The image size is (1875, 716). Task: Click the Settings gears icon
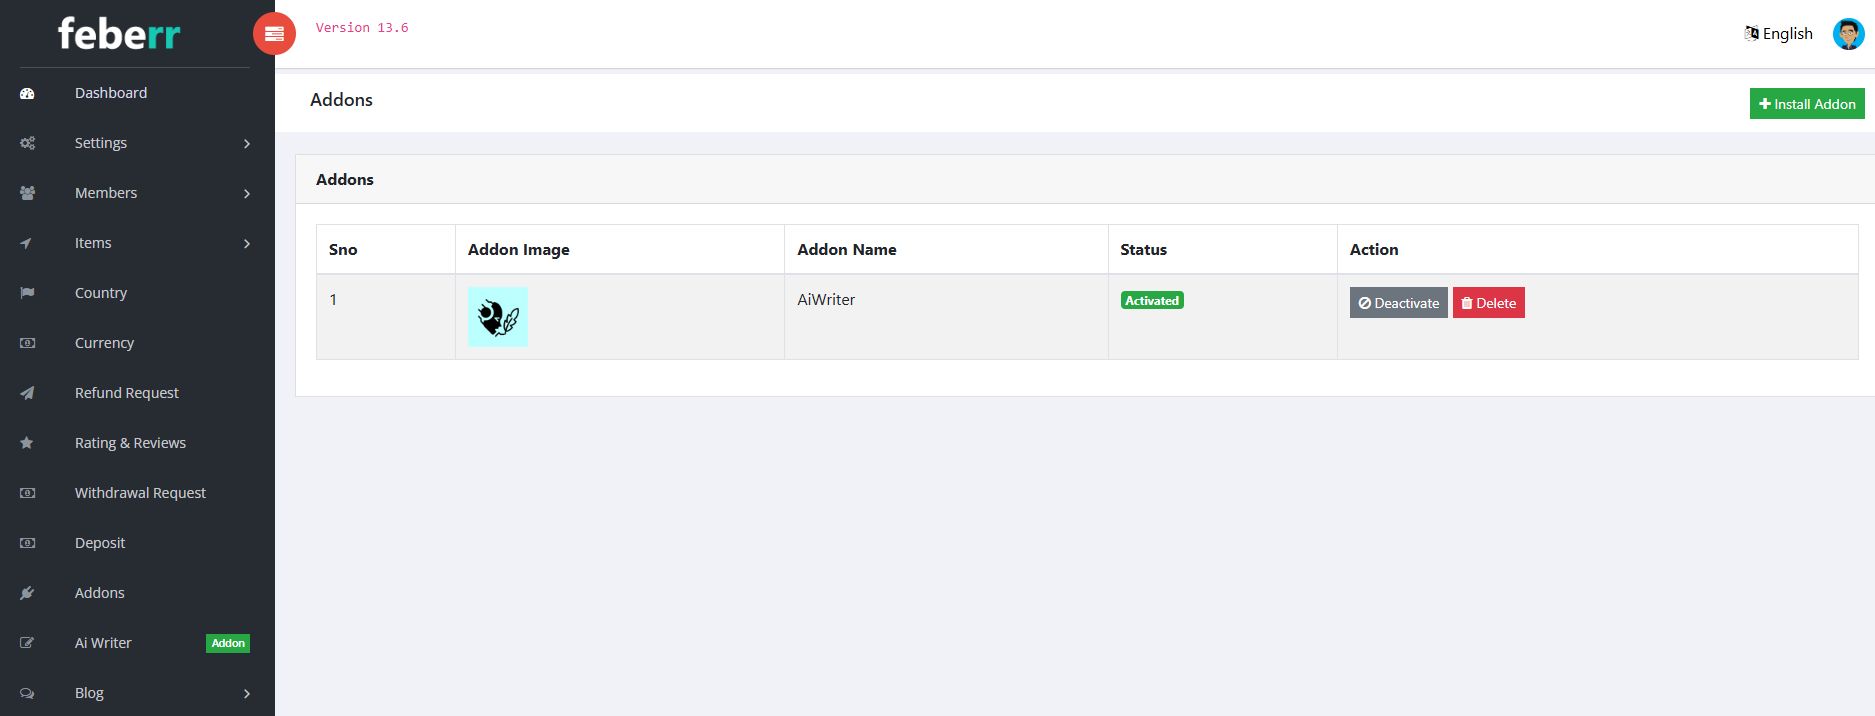coord(27,143)
